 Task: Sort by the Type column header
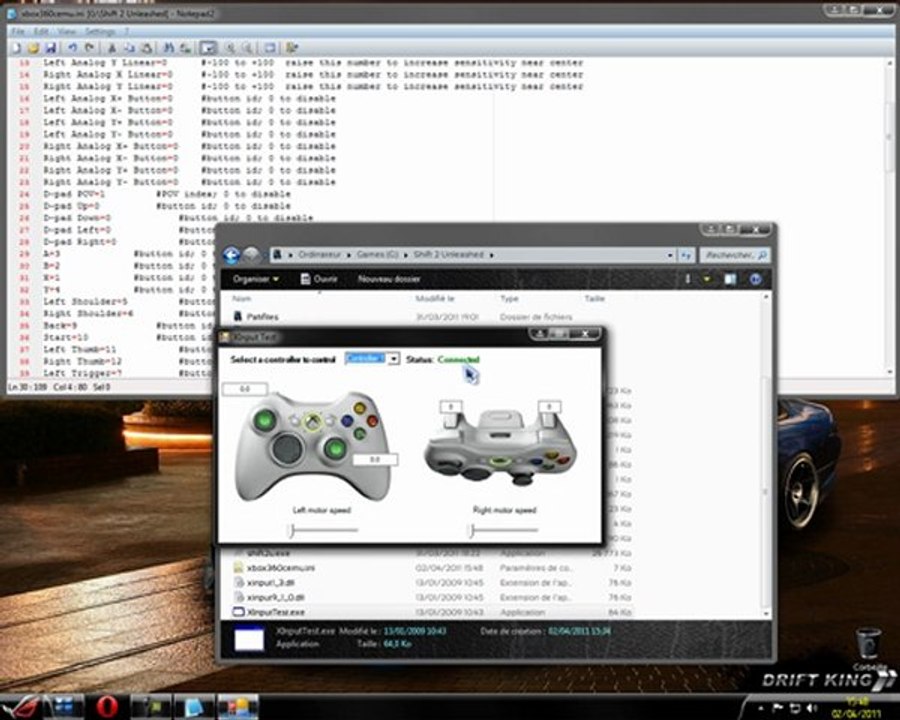click(509, 299)
